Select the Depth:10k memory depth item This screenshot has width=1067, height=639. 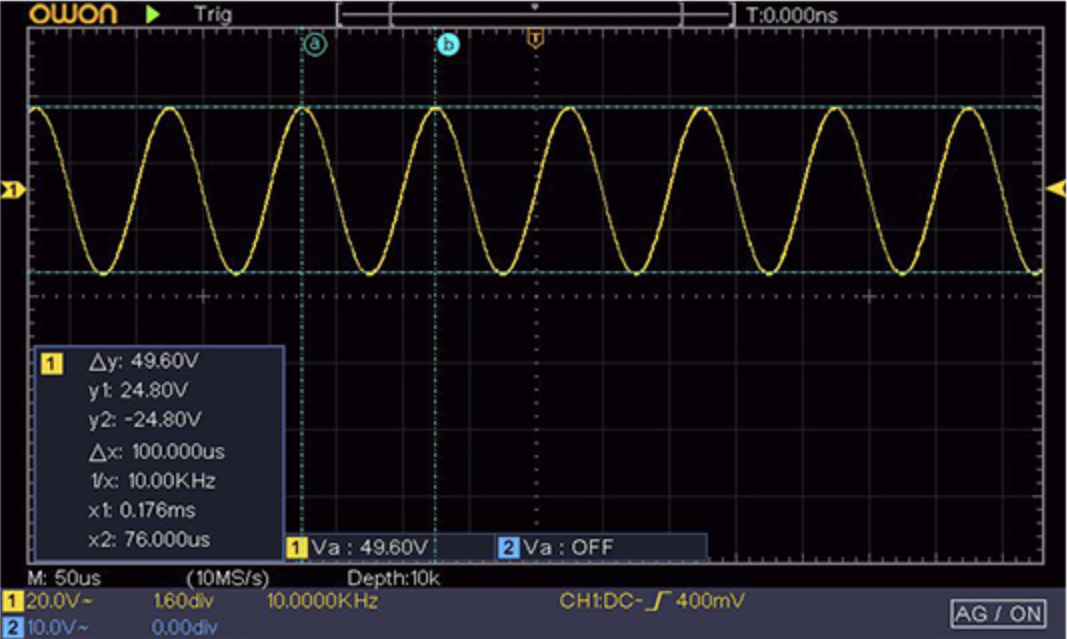tap(394, 578)
